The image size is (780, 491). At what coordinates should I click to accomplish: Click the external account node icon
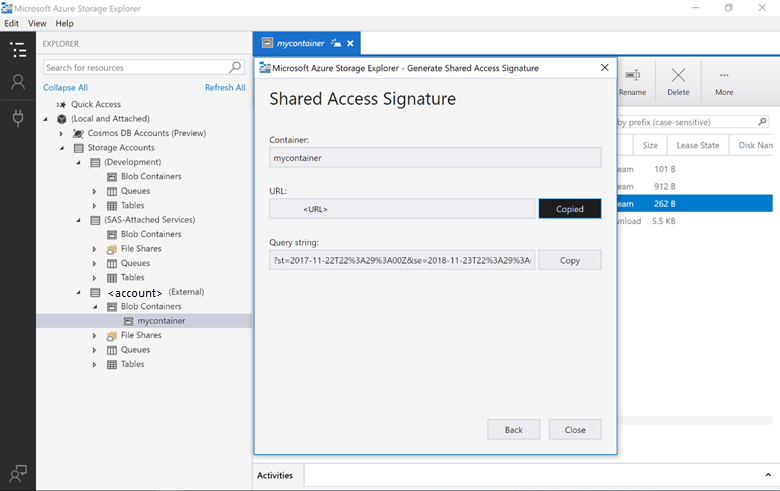tap(95, 293)
